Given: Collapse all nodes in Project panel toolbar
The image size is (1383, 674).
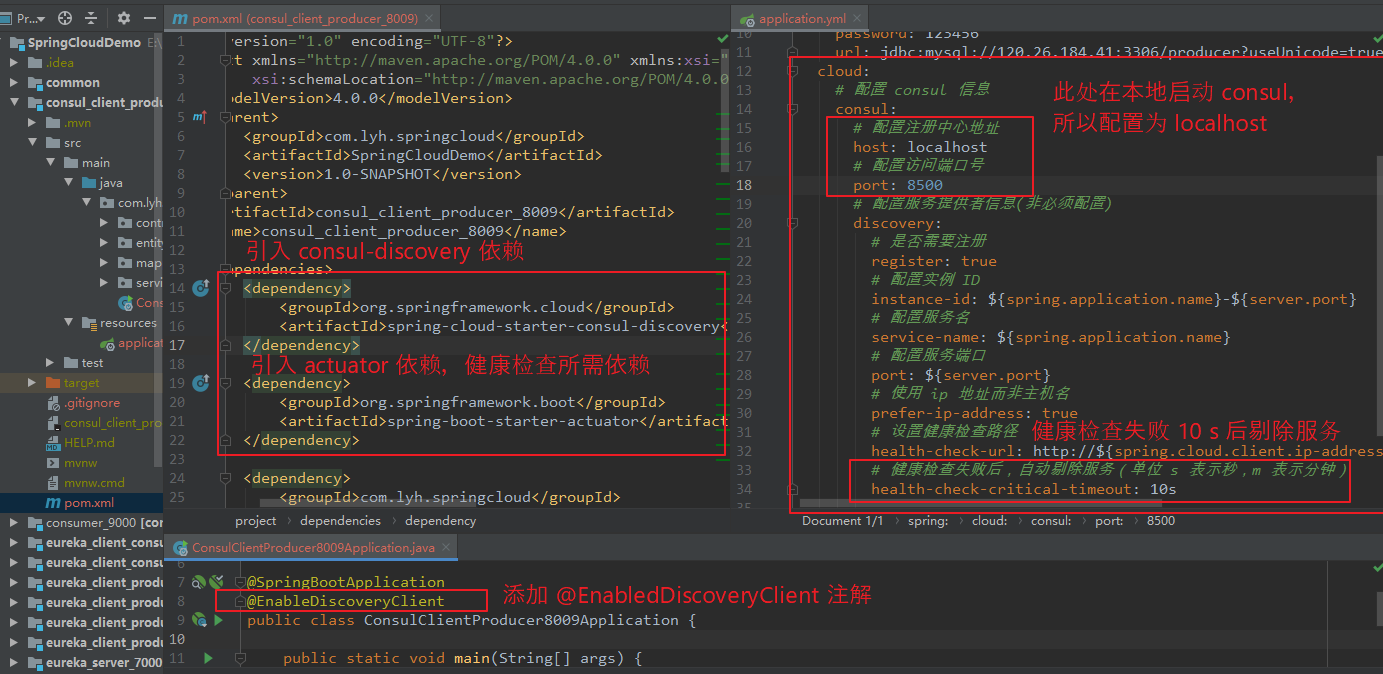Looking at the screenshot, I should pyautogui.click(x=92, y=18).
